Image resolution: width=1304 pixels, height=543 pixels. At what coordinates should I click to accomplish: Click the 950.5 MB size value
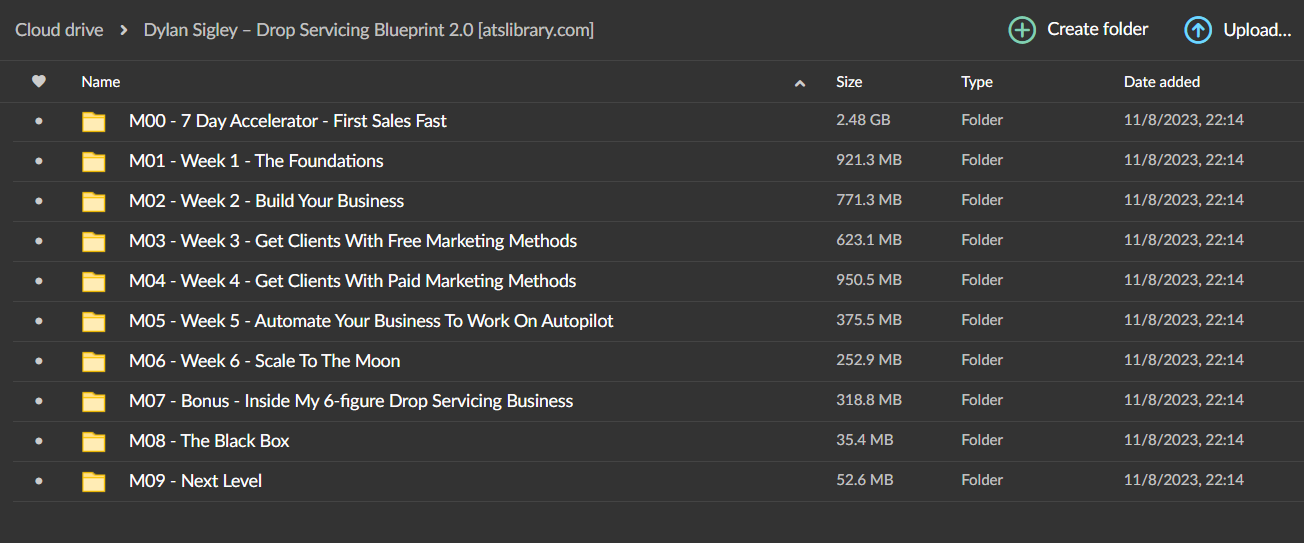click(869, 280)
